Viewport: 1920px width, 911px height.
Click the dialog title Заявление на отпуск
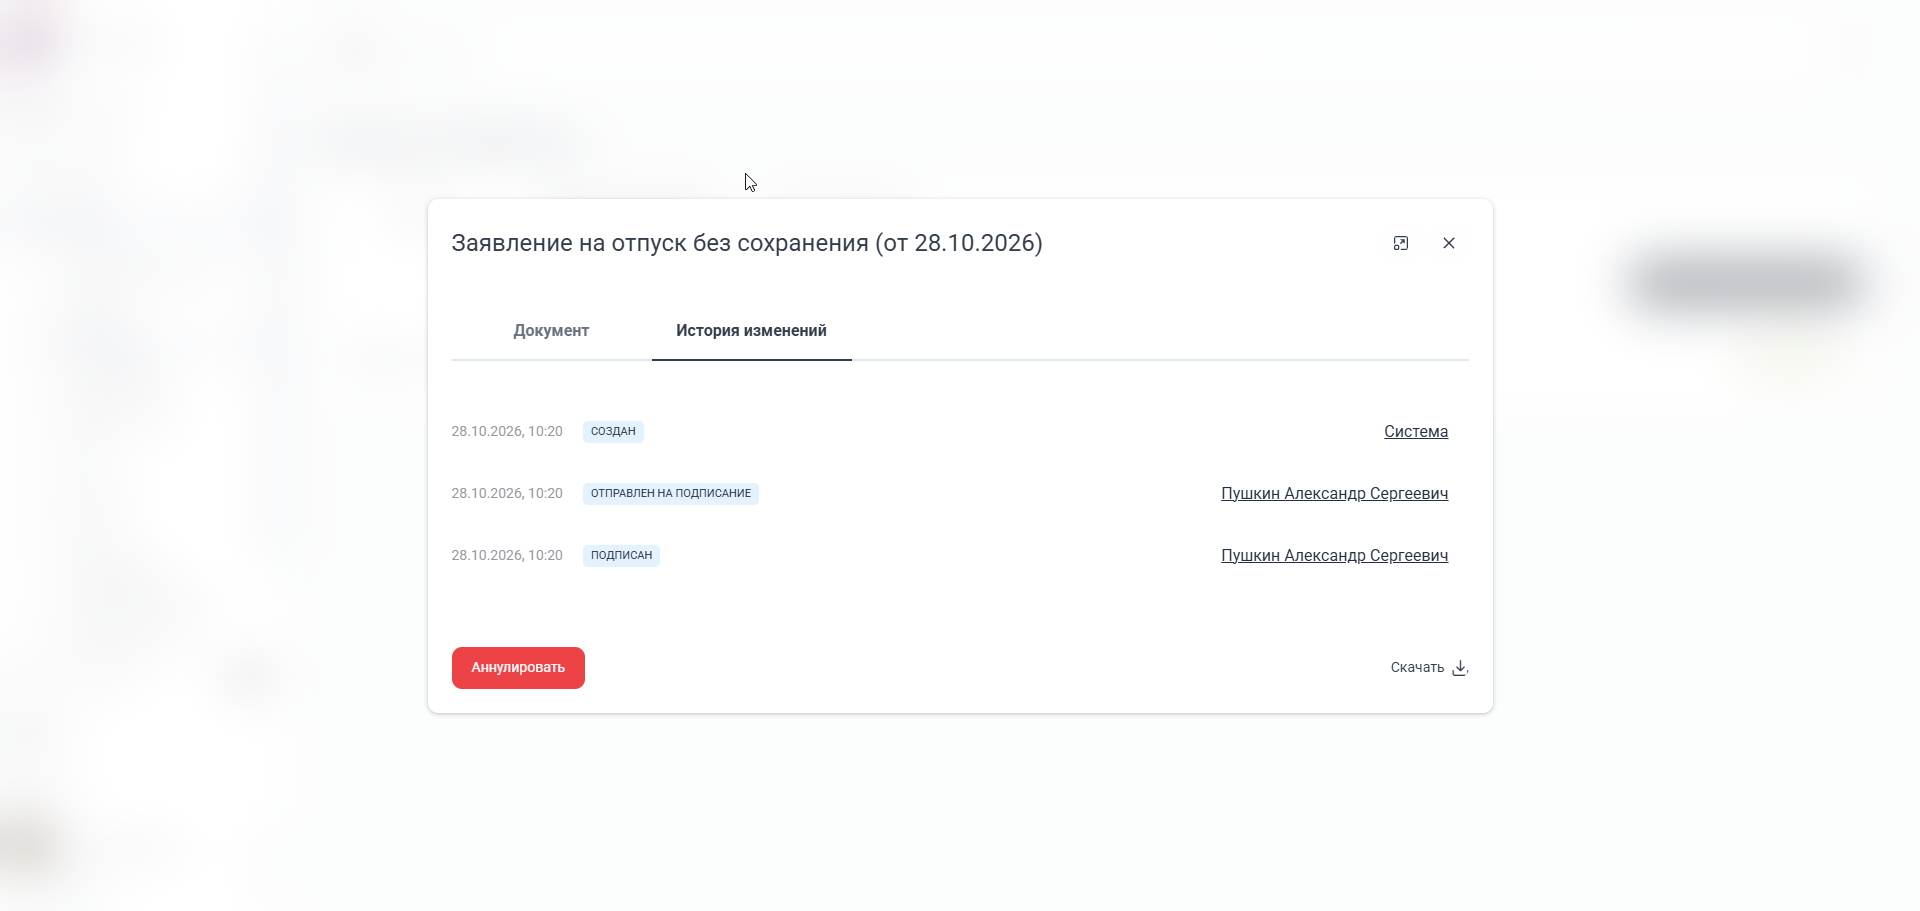[x=747, y=243]
